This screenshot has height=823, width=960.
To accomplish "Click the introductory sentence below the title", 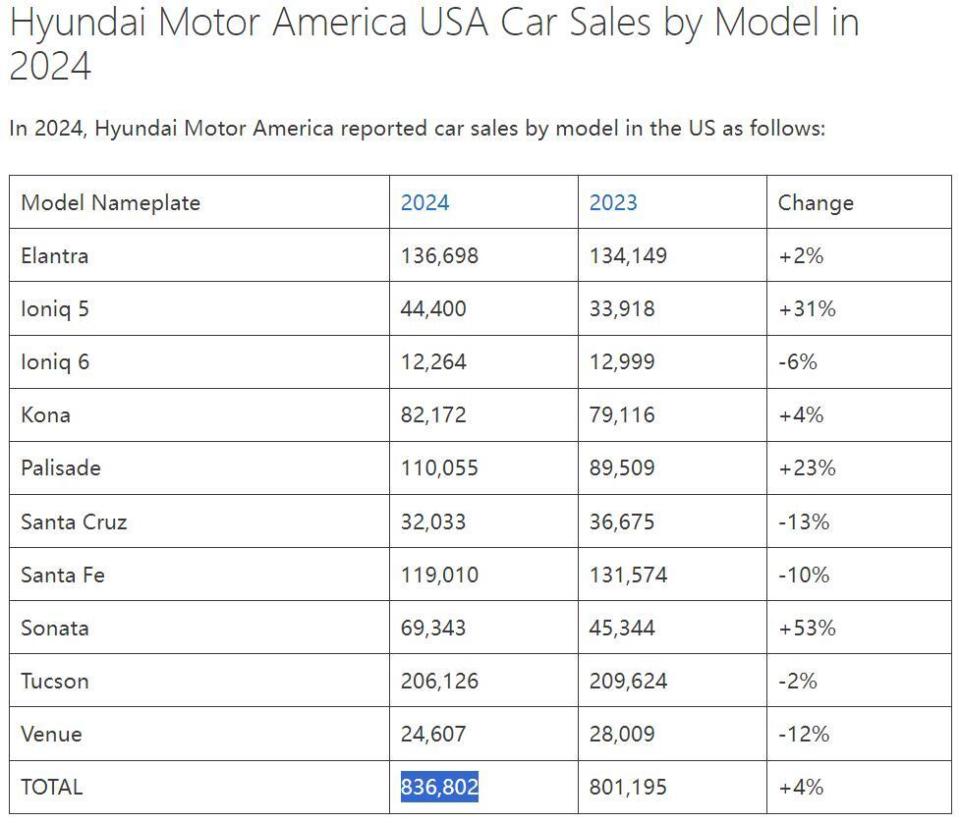I will pos(416,128).
